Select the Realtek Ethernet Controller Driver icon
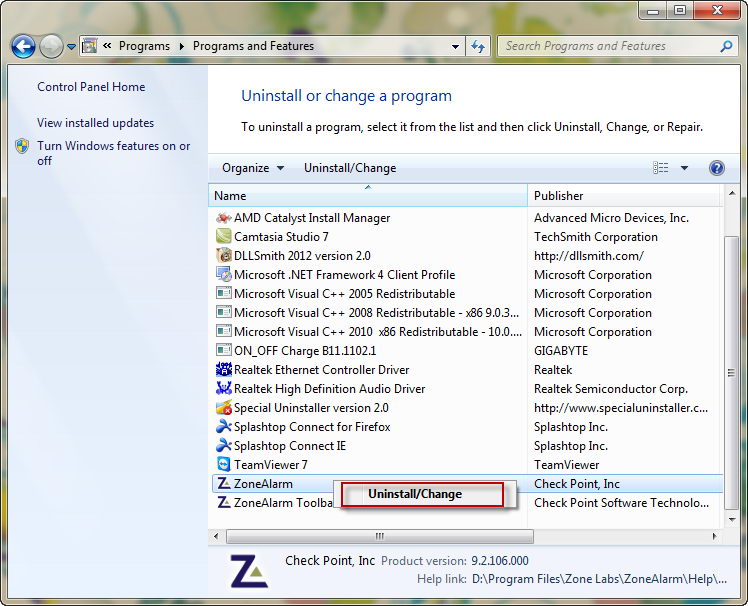 (224, 370)
